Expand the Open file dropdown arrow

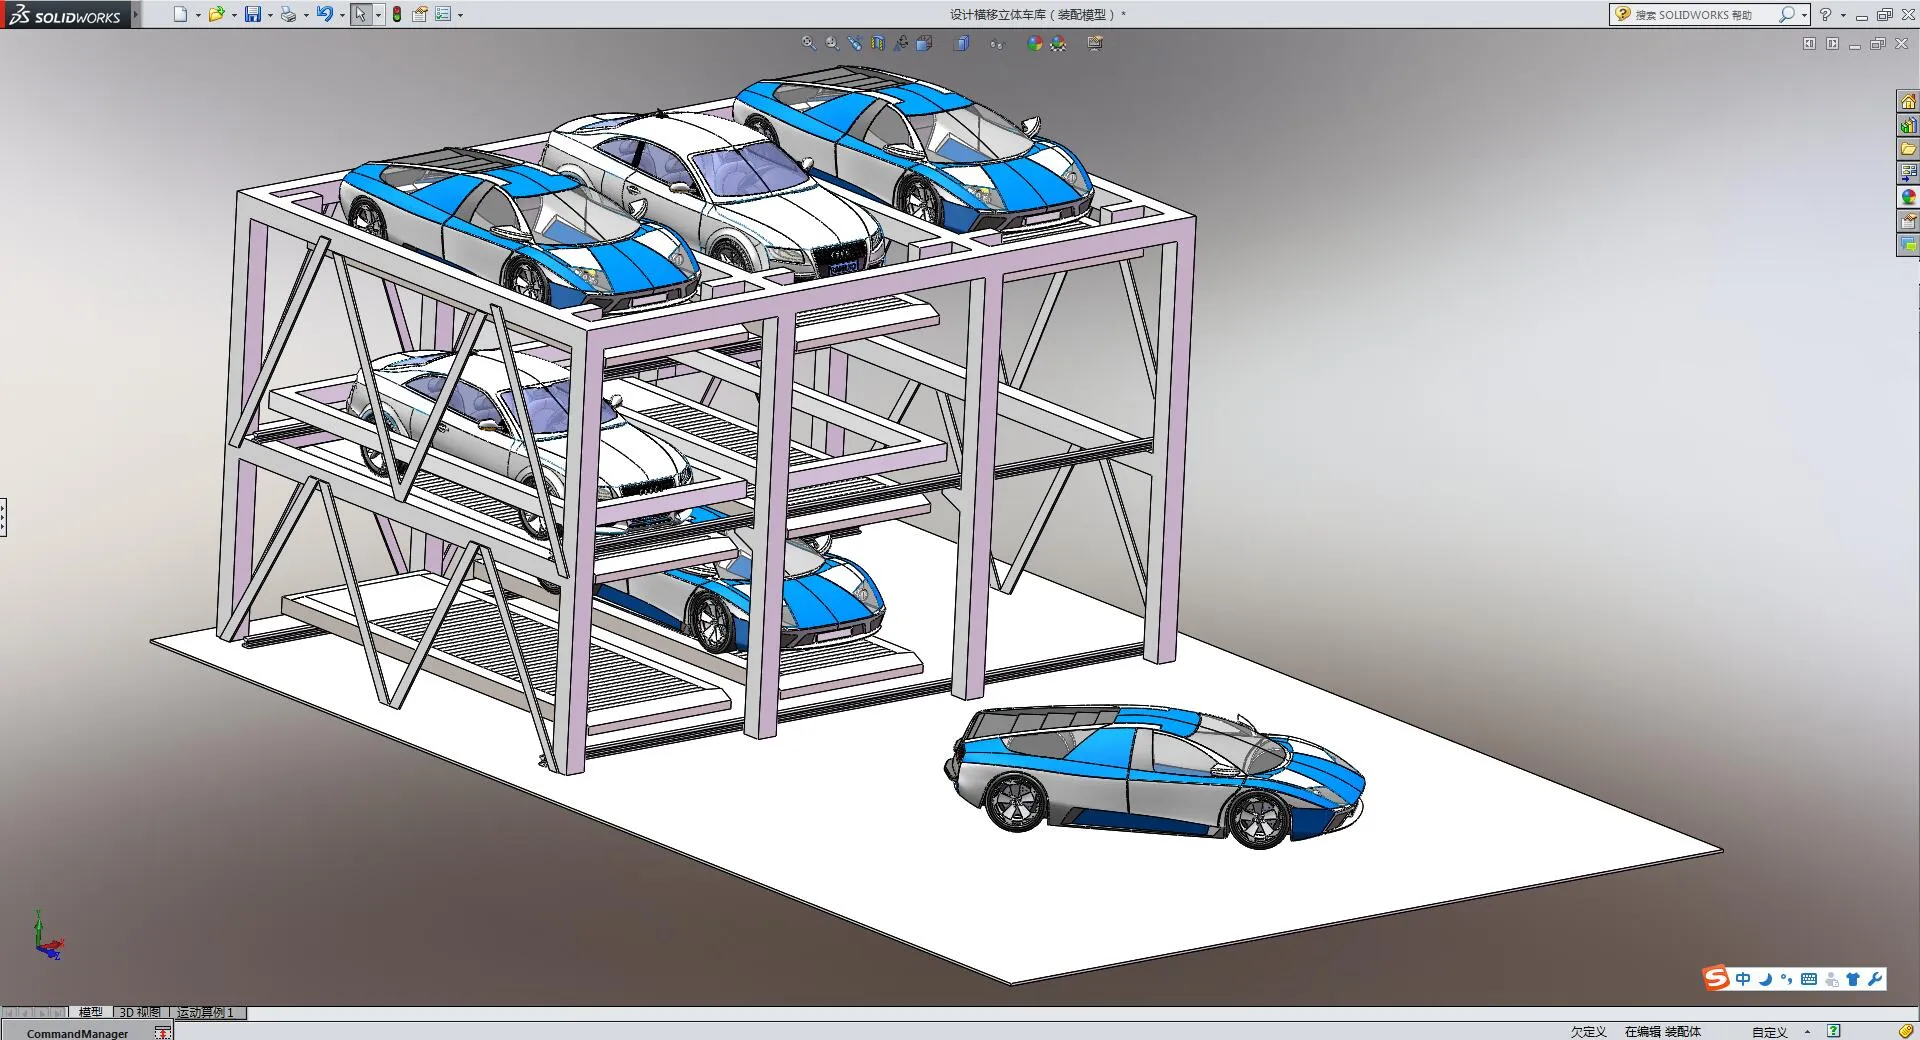234,15
